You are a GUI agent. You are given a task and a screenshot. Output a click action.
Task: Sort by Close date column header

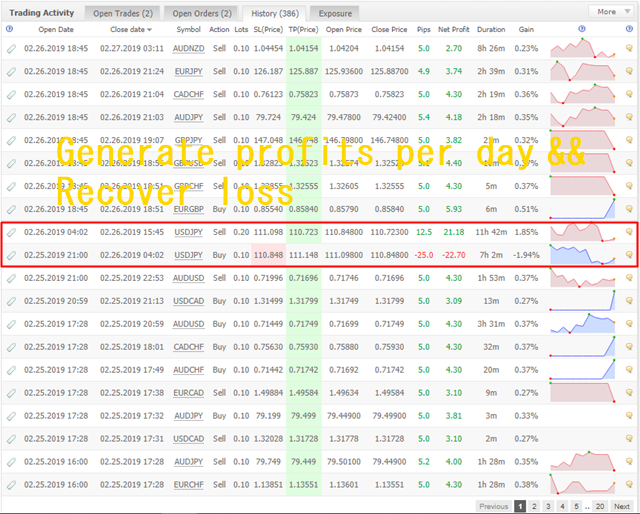(x=131, y=29)
